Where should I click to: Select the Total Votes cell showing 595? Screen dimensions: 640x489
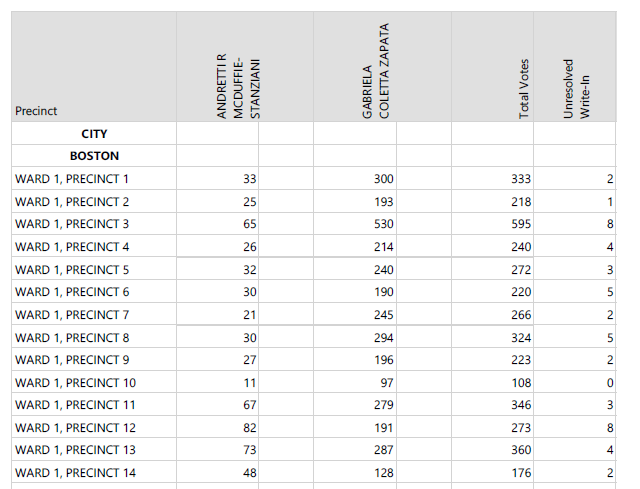pos(520,224)
